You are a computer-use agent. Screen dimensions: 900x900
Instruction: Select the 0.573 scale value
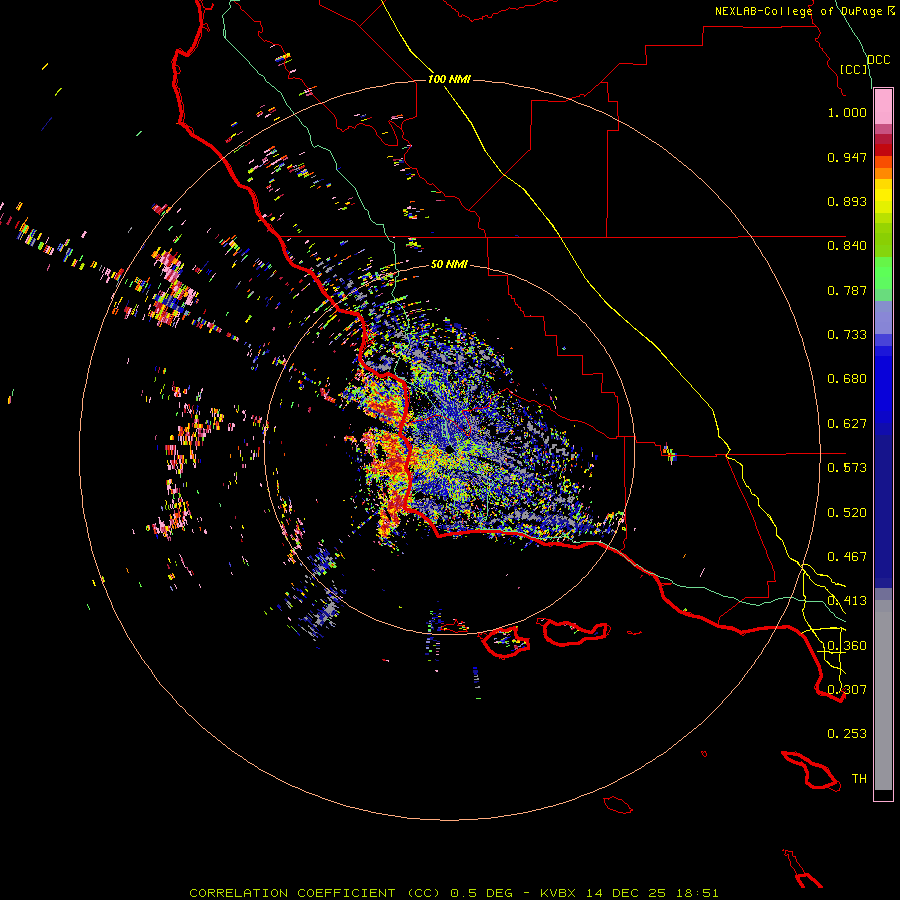(847, 468)
